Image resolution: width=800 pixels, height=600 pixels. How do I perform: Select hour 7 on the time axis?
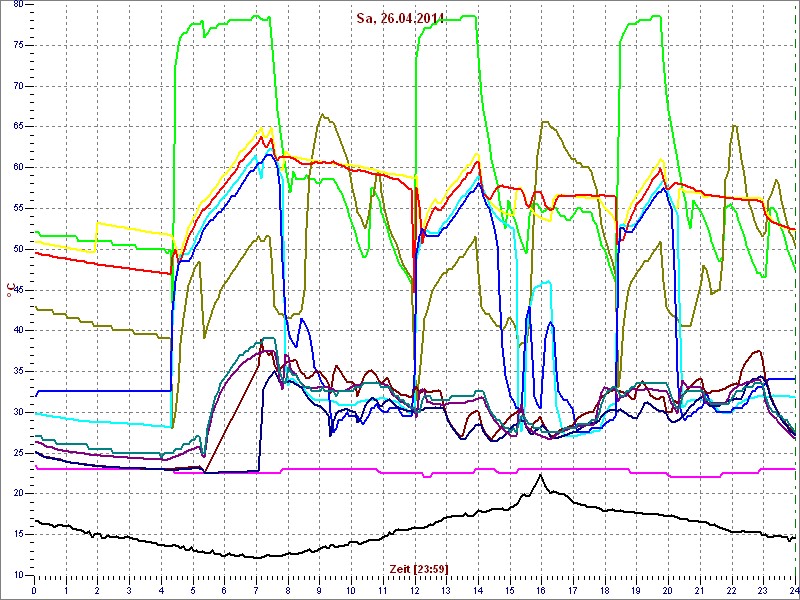[x=256, y=590]
